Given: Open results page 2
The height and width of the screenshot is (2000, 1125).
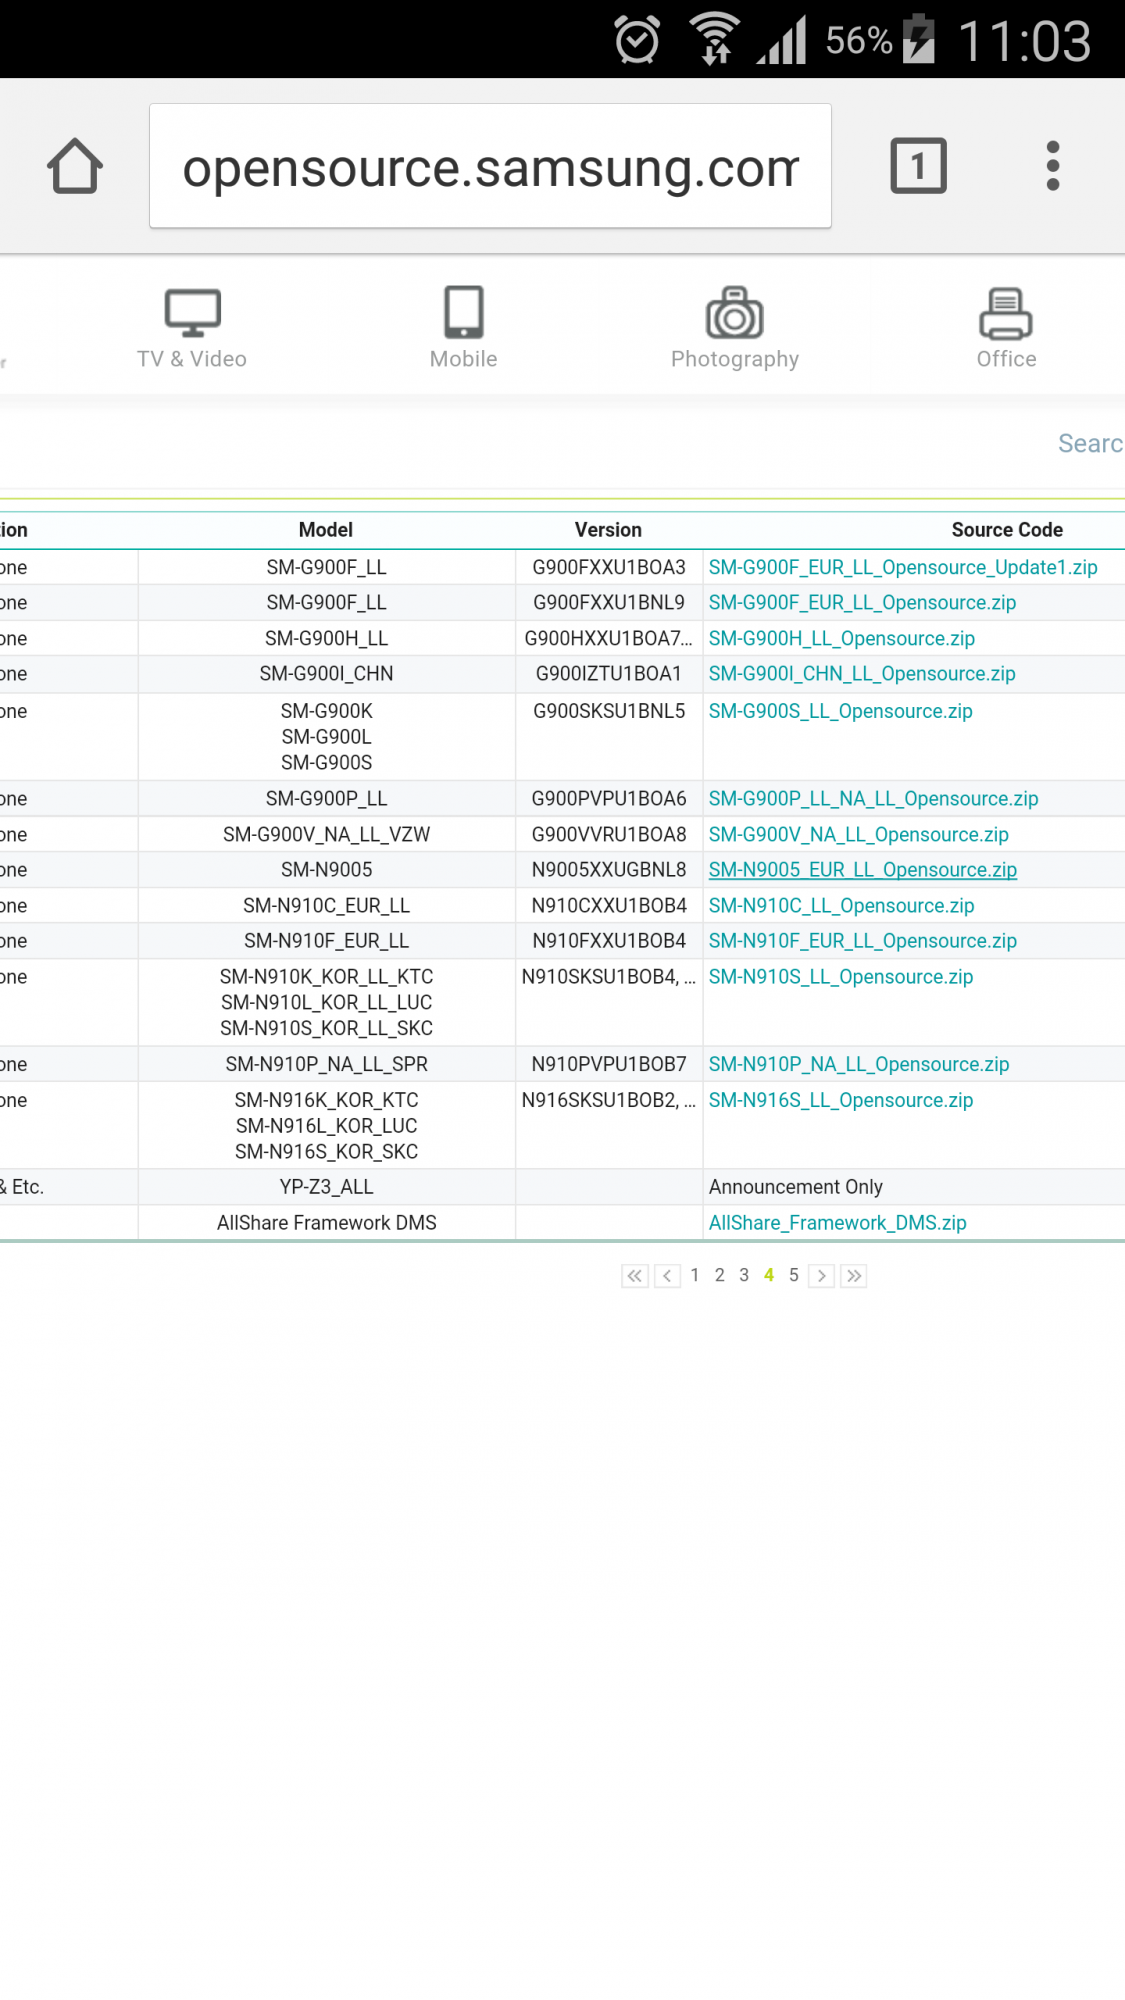Looking at the screenshot, I should click(719, 1275).
